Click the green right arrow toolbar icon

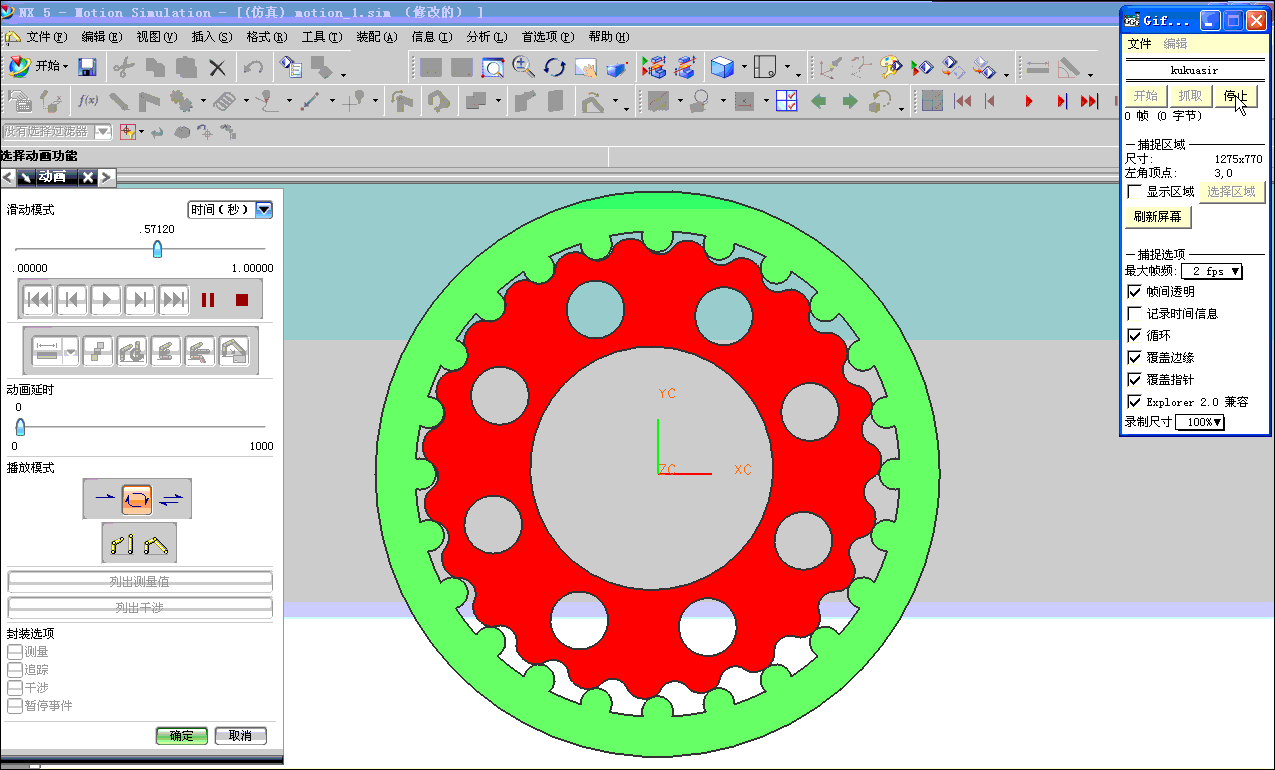pos(850,101)
